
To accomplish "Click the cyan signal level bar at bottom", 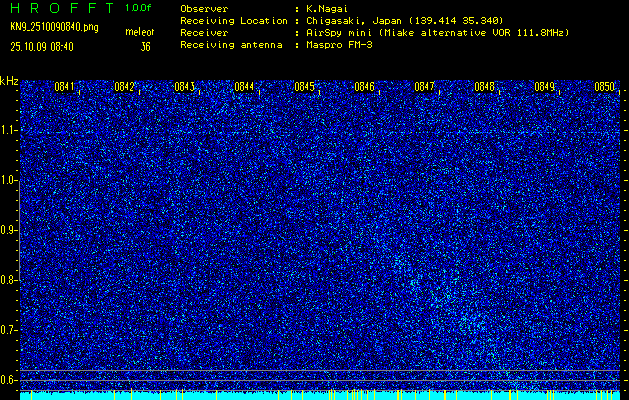I will pyautogui.click(x=320, y=395).
